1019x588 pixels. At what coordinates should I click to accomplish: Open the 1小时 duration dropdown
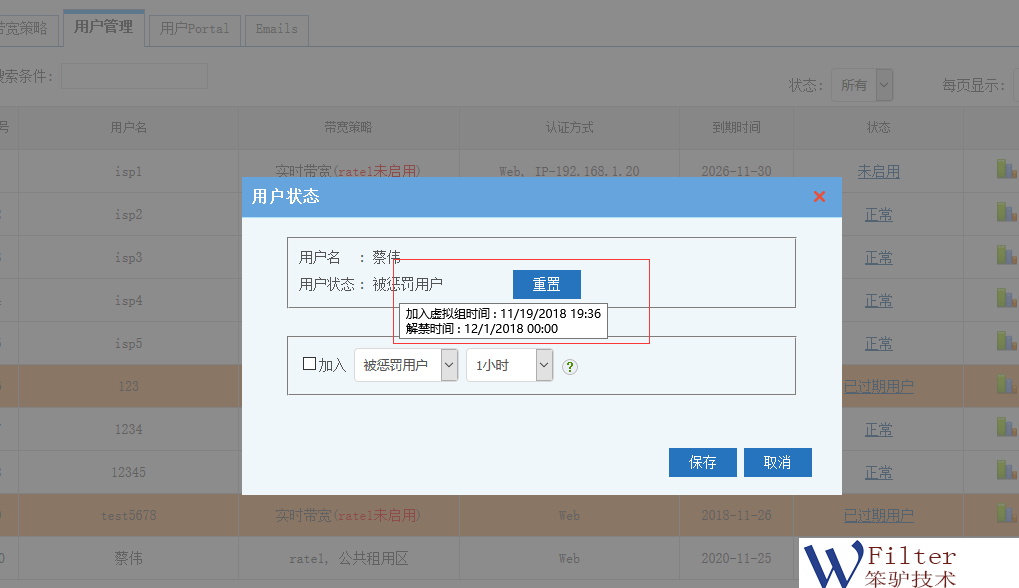(509, 365)
